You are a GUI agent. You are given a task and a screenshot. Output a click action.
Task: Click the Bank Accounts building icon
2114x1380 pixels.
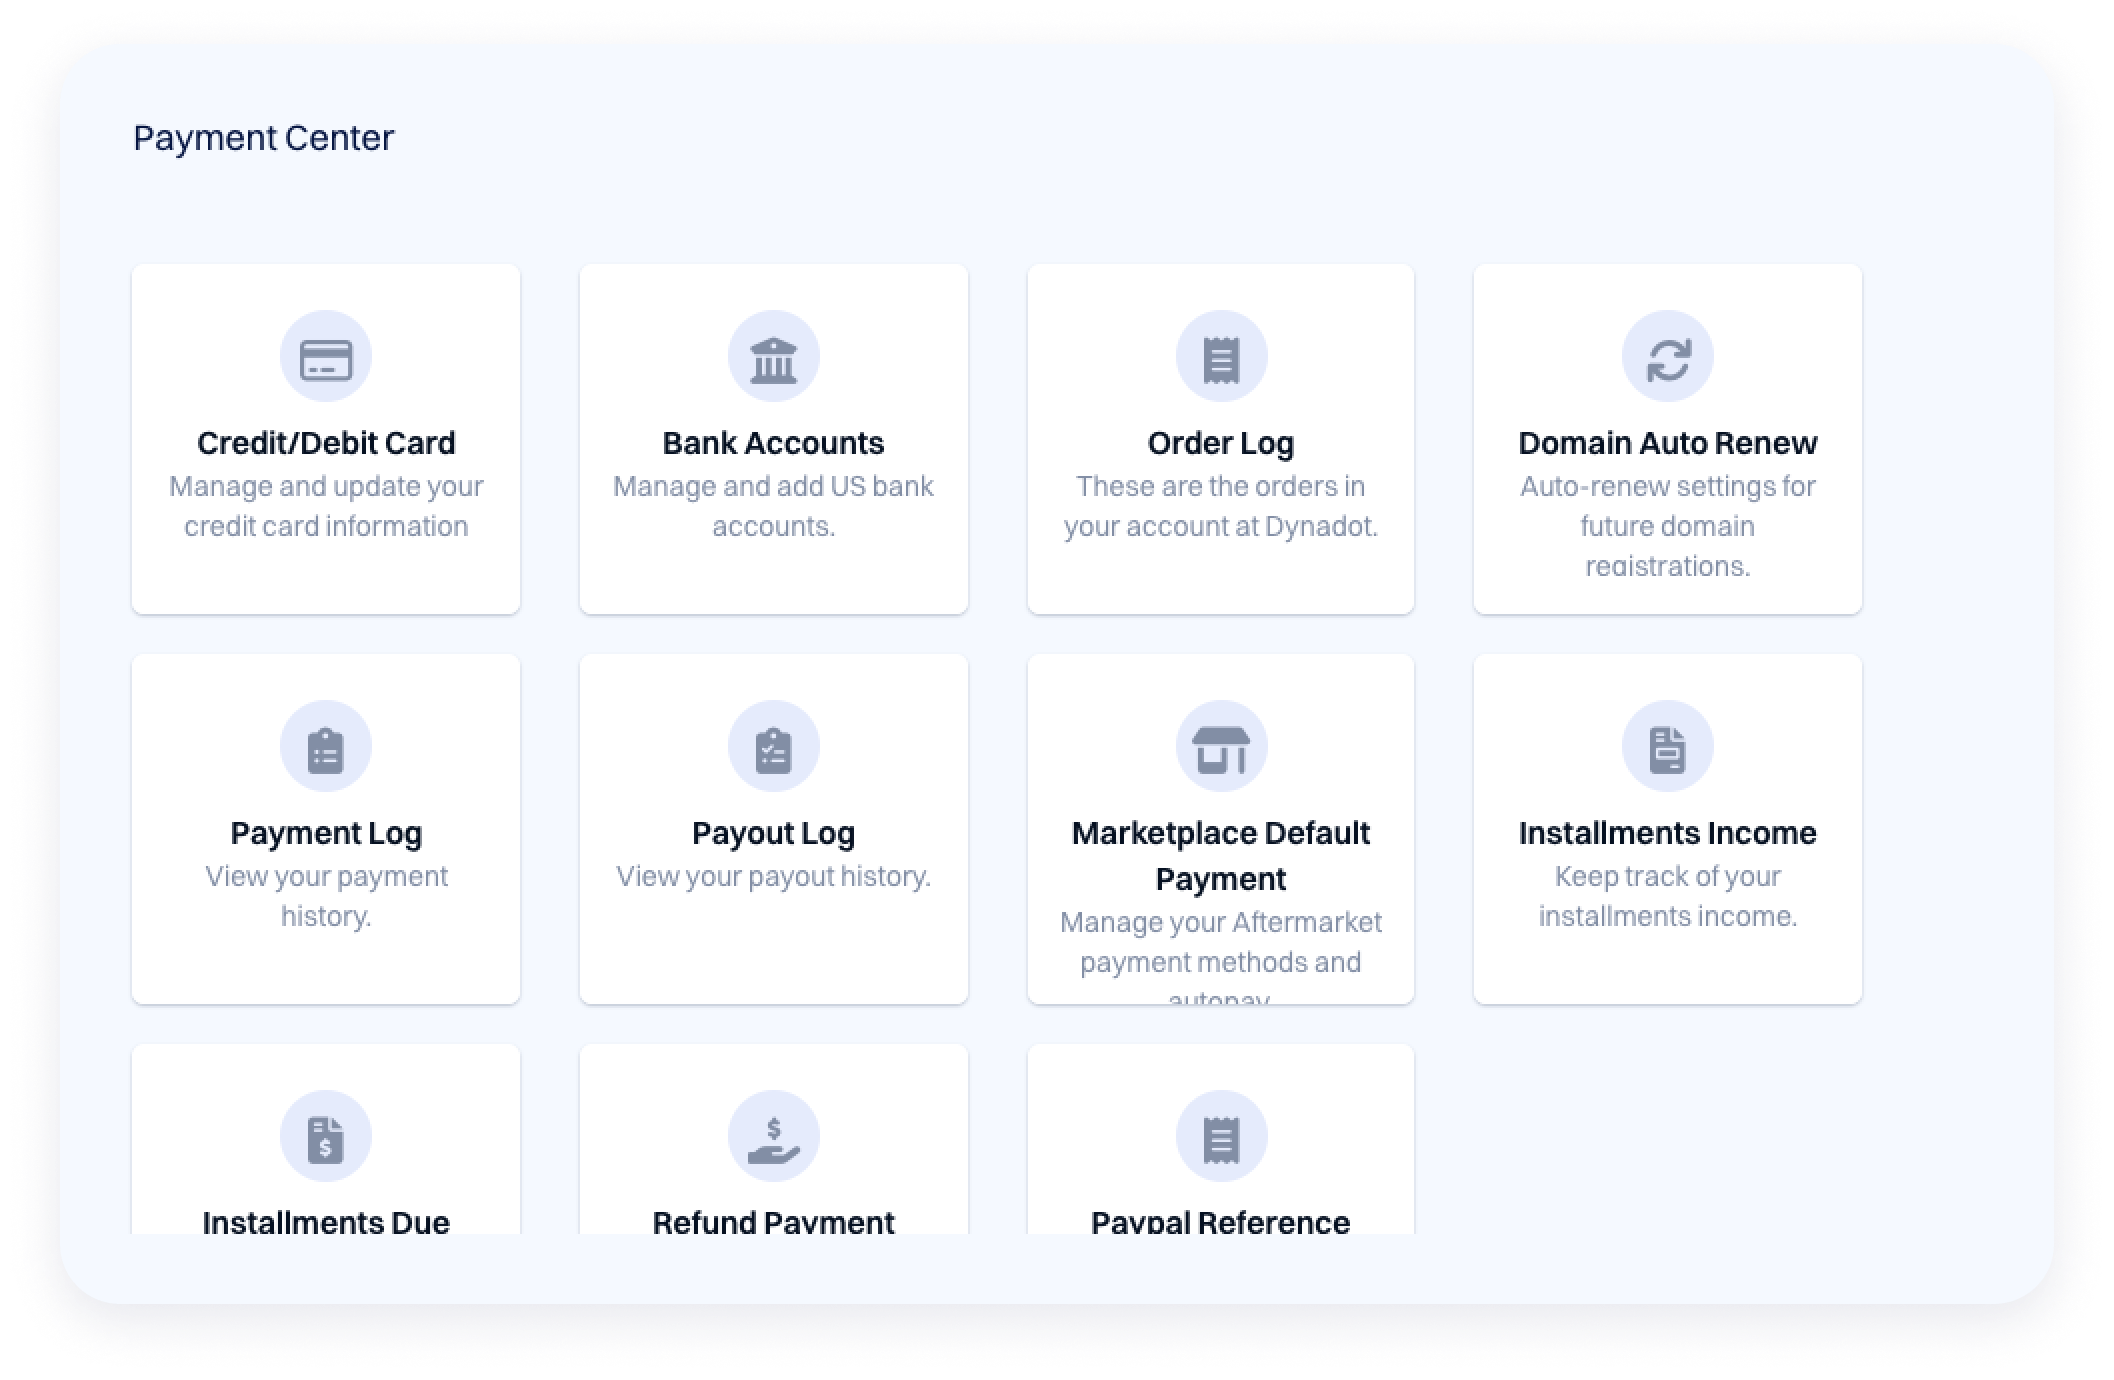point(773,357)
